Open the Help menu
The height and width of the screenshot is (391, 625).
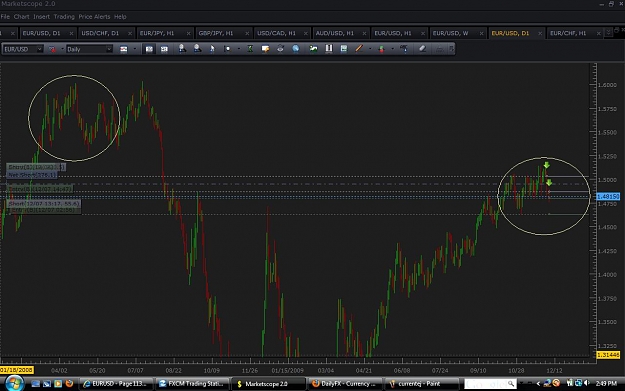point(120,17)
